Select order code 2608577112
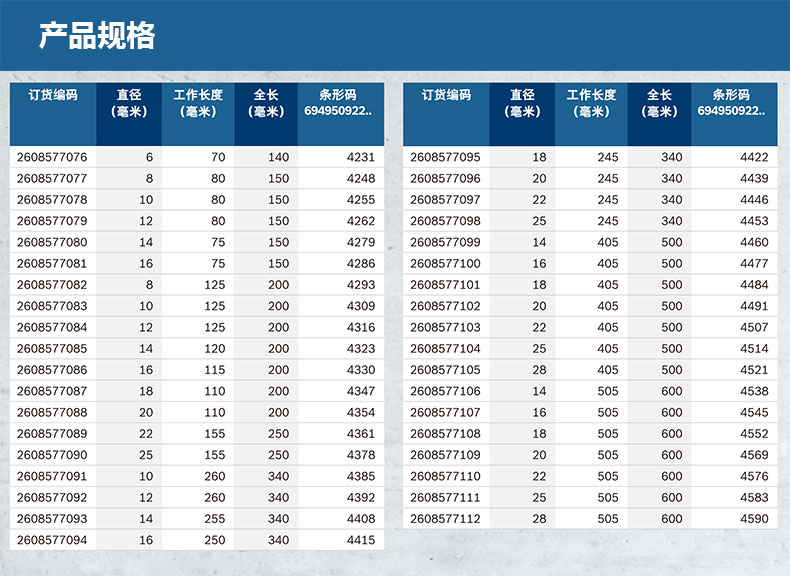The image size is (790, 576). (445, 519)
